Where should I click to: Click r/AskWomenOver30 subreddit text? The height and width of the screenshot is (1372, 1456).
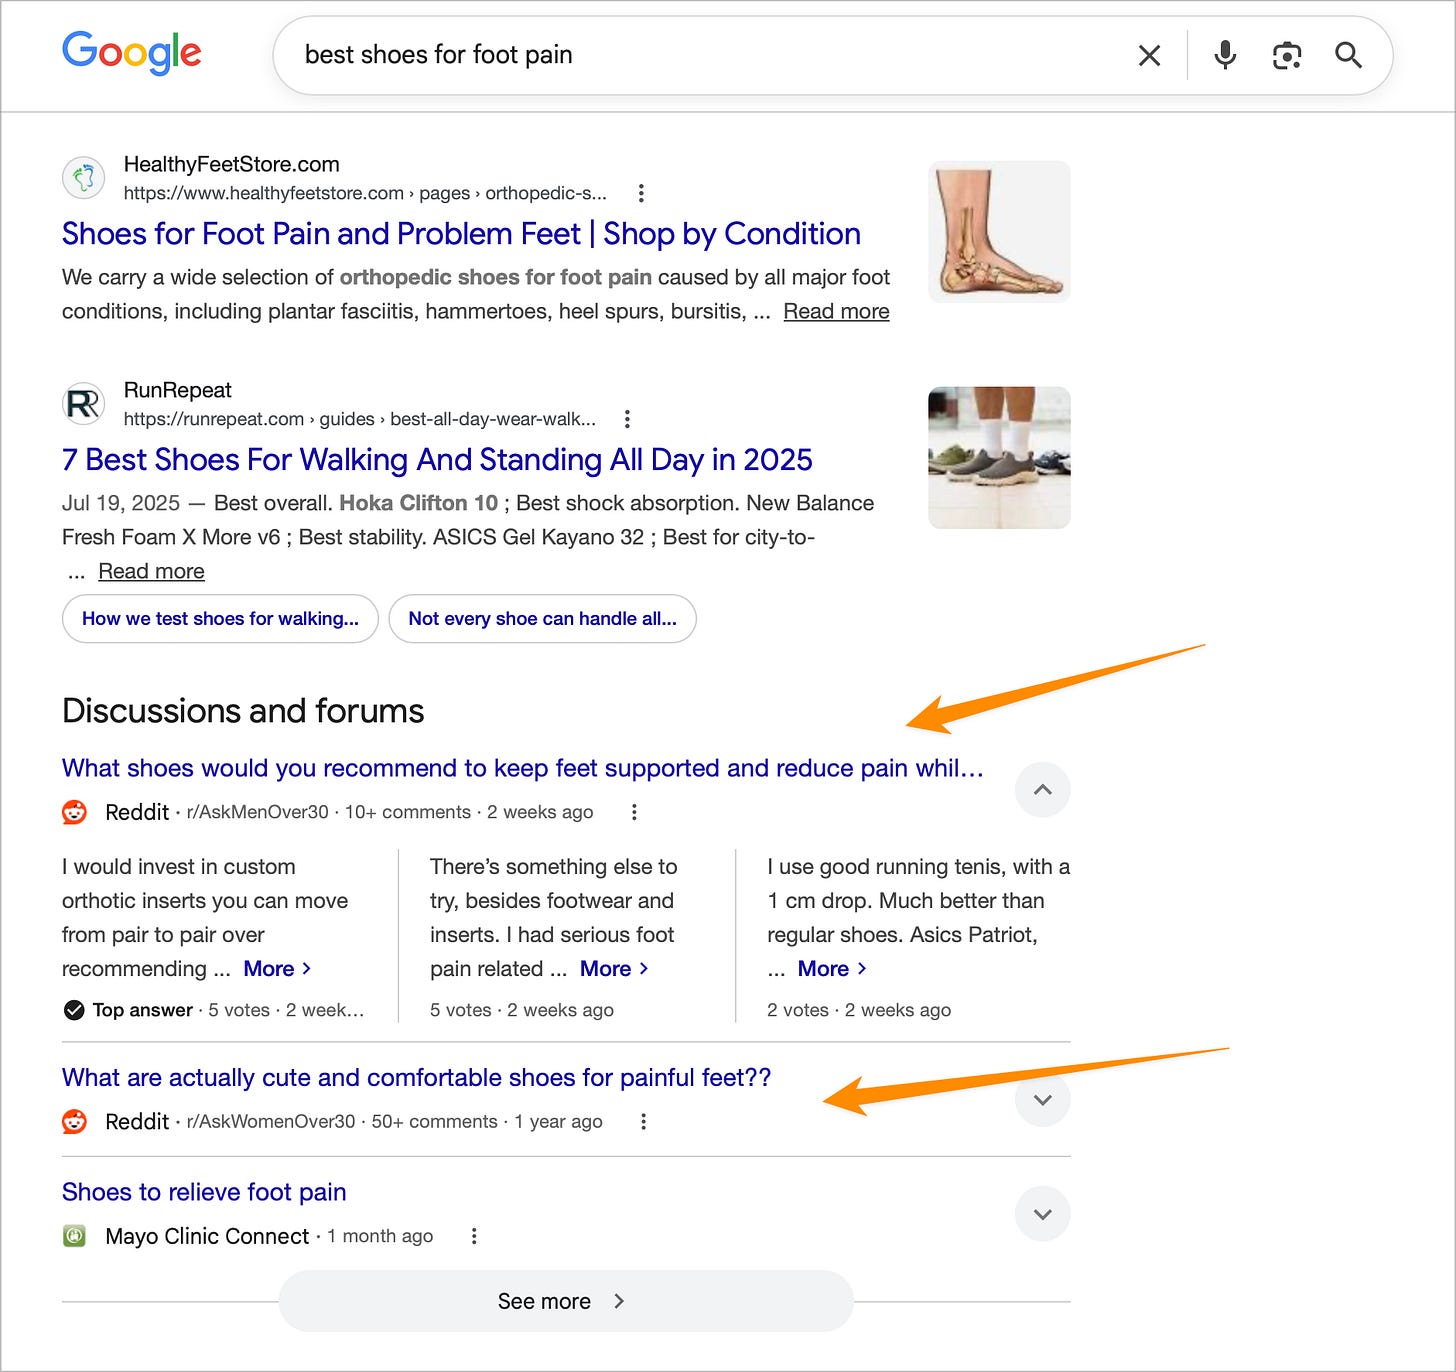click(271, 1122)
